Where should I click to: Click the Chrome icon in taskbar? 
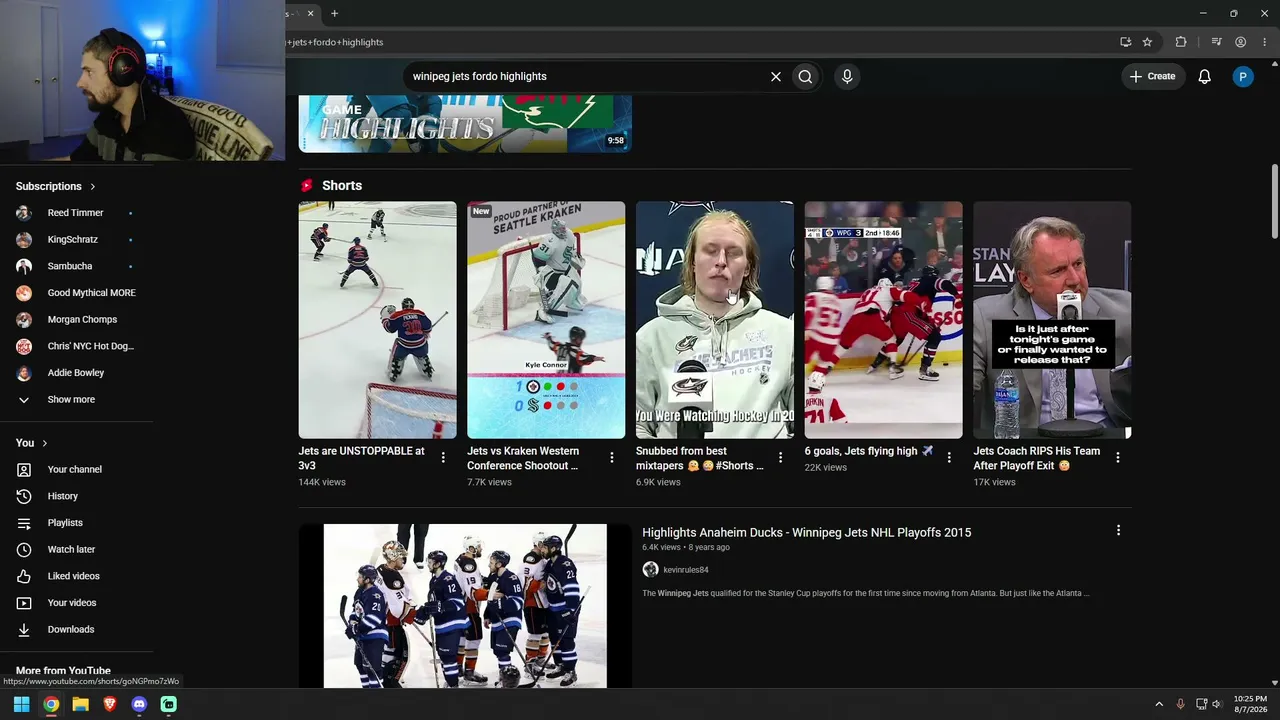click(x=51, y=704)
